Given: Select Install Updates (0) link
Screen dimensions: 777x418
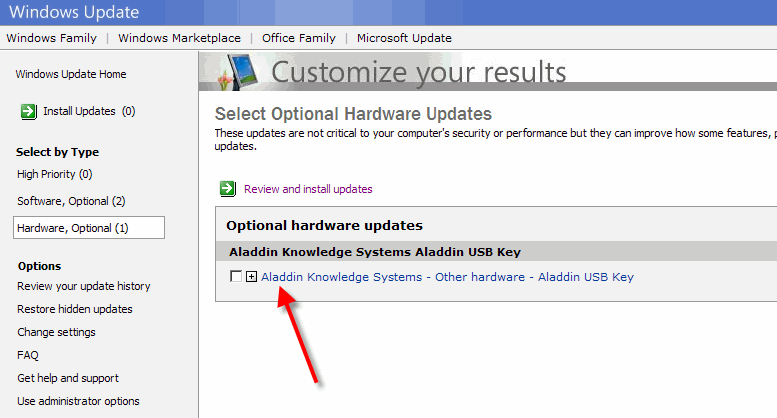Looking at the screenshot, I should click(x=89, y=111).
